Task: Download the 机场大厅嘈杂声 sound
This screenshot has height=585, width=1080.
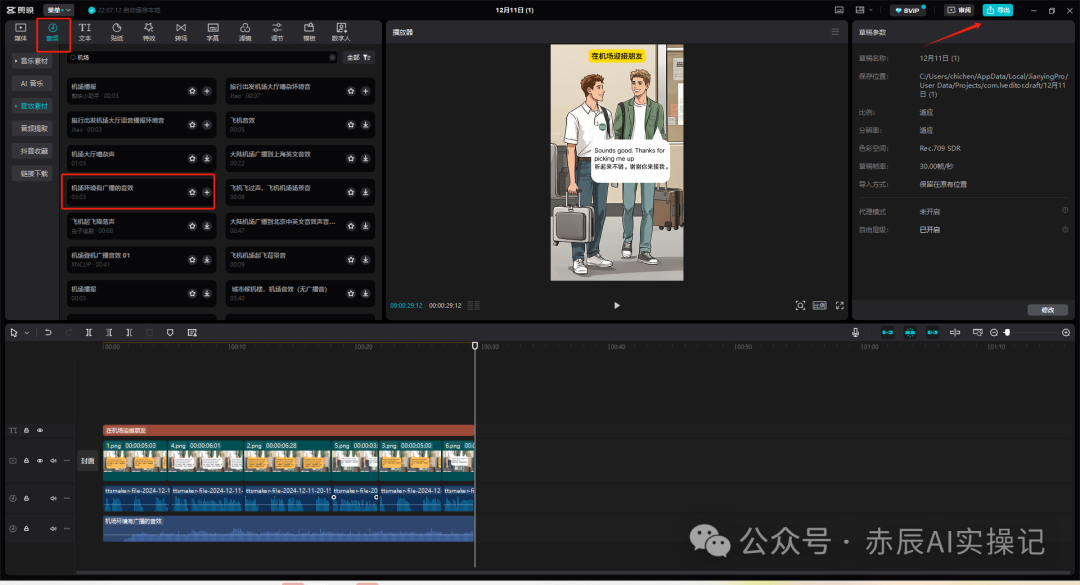Action: pyautogui.click(x=207, y=158)
